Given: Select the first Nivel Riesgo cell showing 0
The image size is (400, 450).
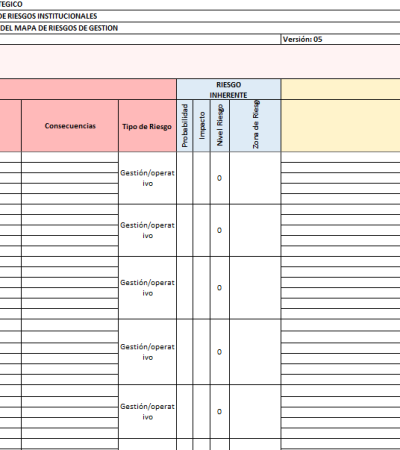Looking at the screenshot, I should tap(220, 178).
